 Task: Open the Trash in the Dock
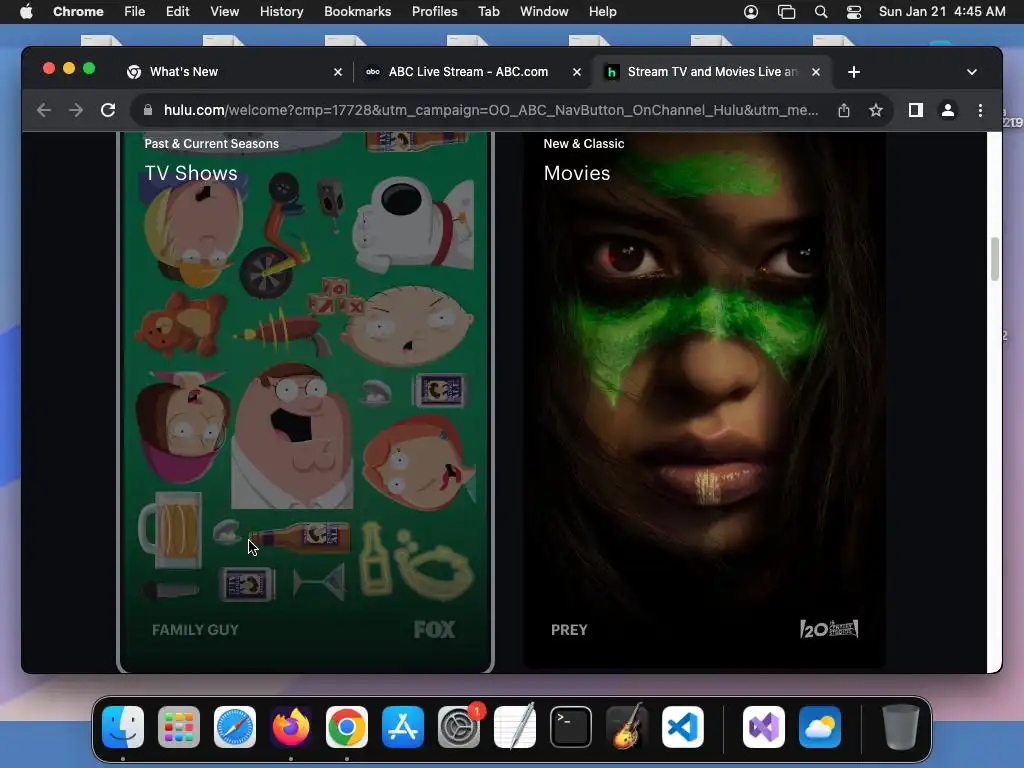pos(901,727)
